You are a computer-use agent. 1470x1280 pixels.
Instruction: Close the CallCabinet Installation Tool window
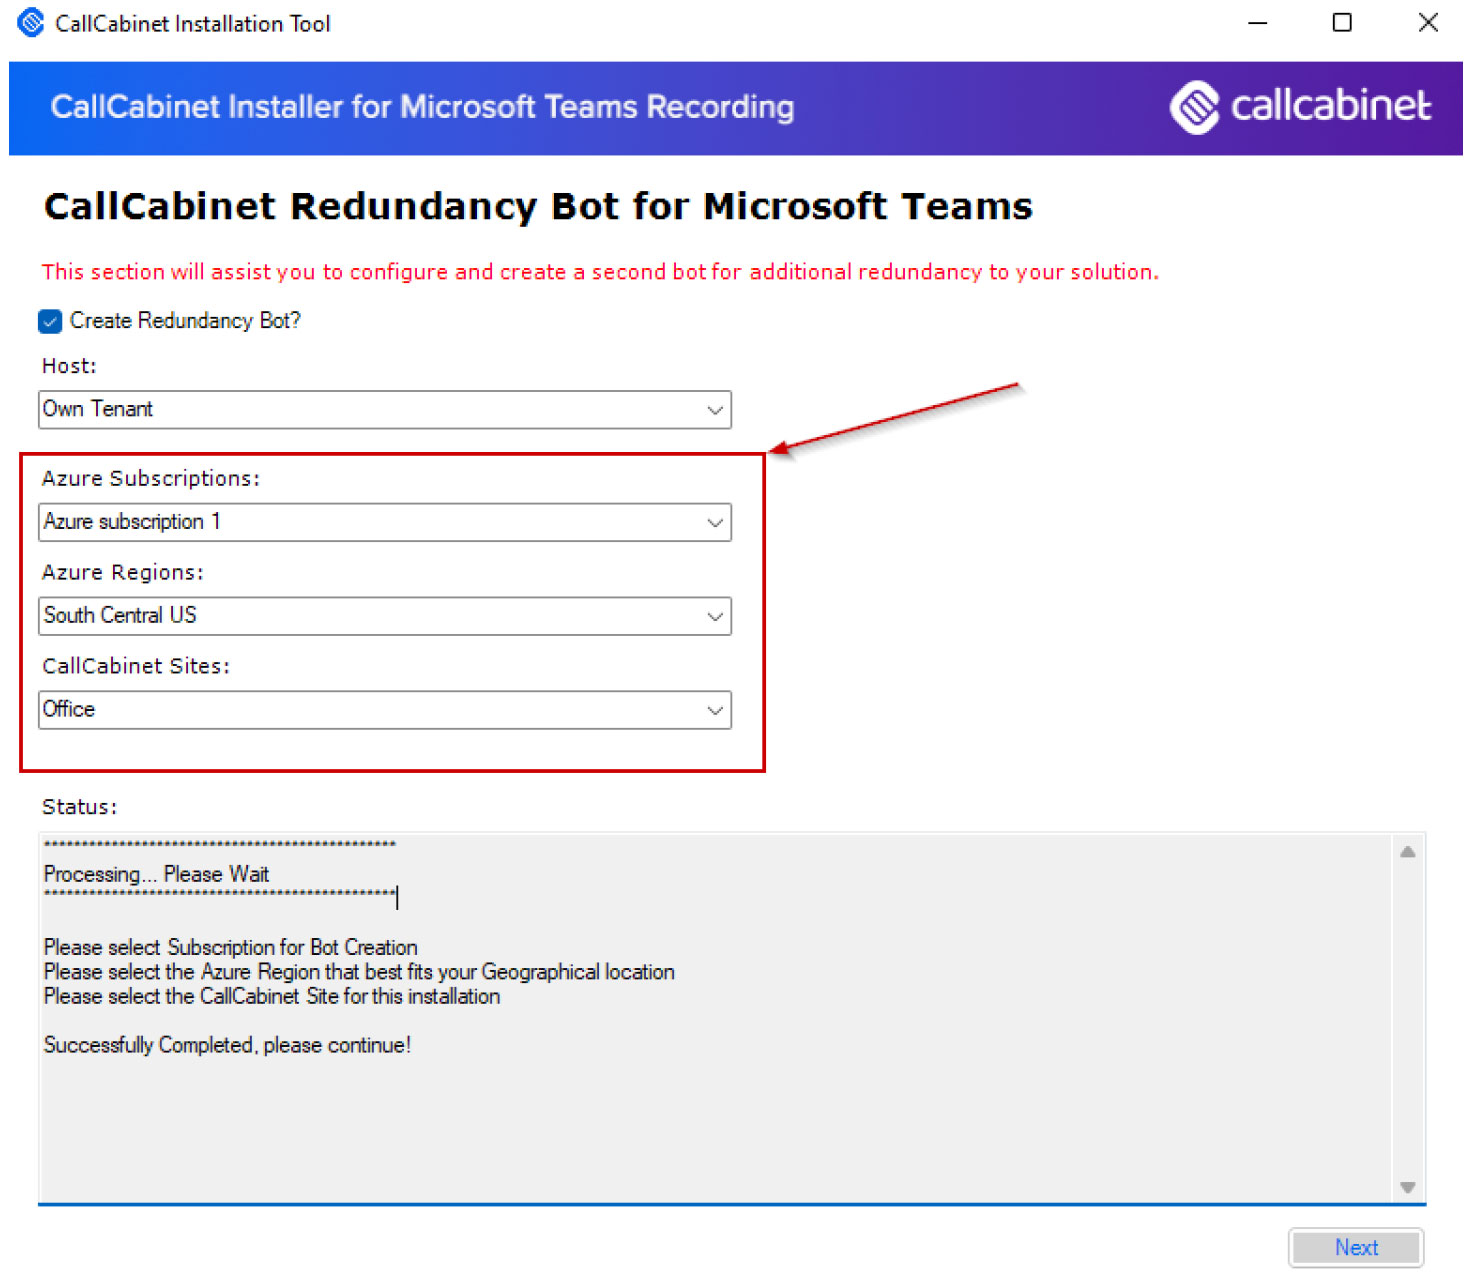tap(1428, 23)
